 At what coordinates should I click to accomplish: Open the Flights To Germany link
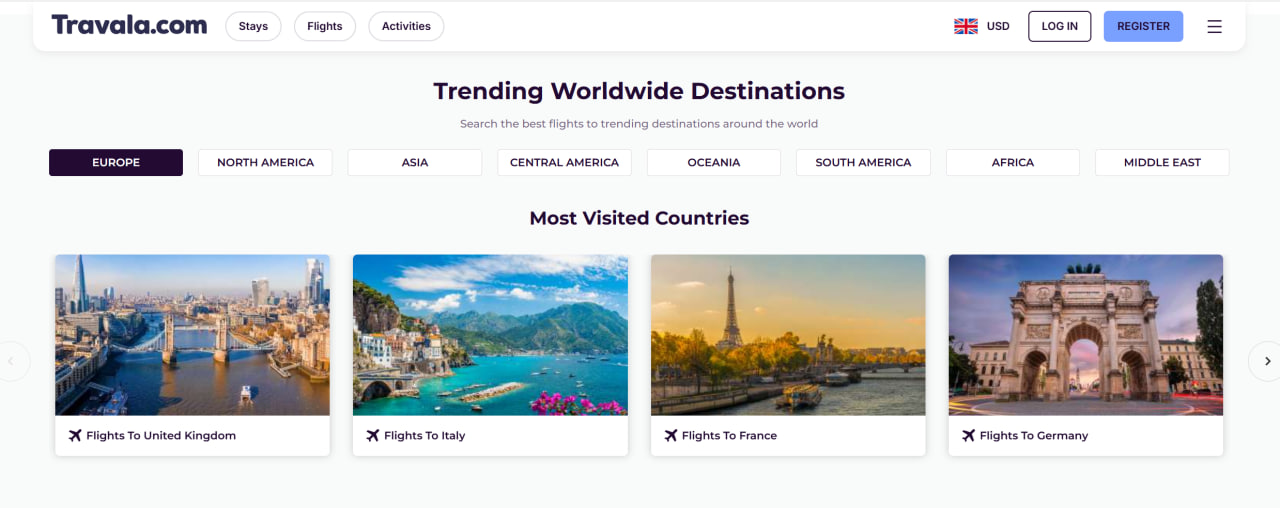pyautogui.click(x=1034, y=436)
